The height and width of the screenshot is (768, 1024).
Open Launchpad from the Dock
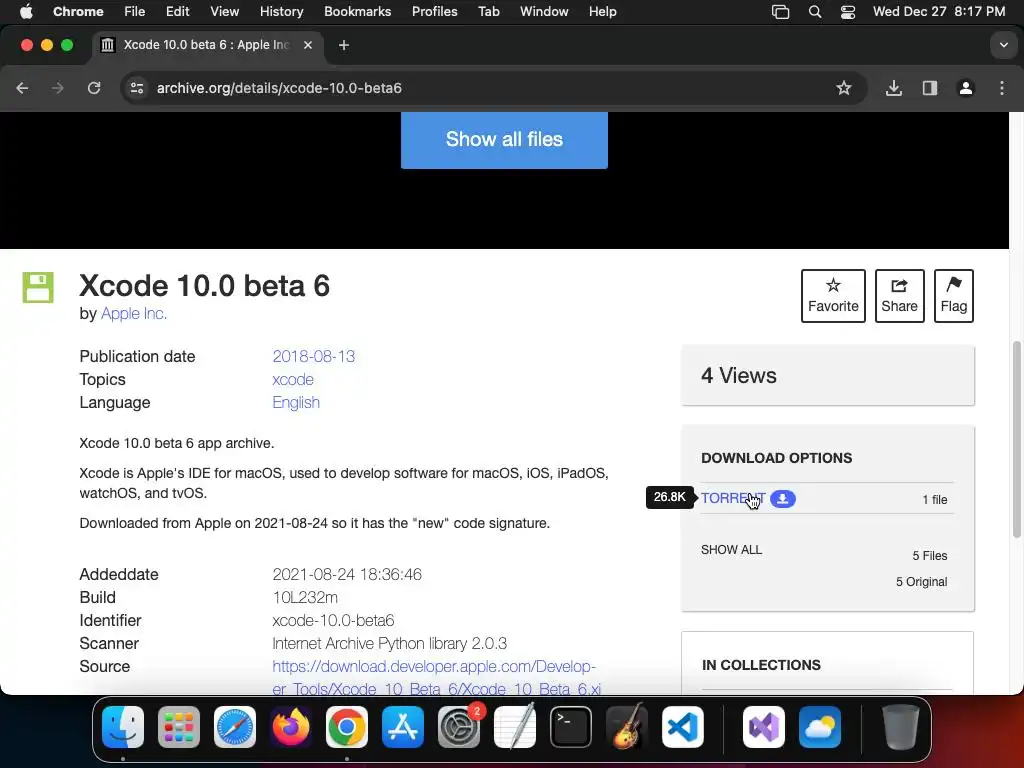coord(179,727)
